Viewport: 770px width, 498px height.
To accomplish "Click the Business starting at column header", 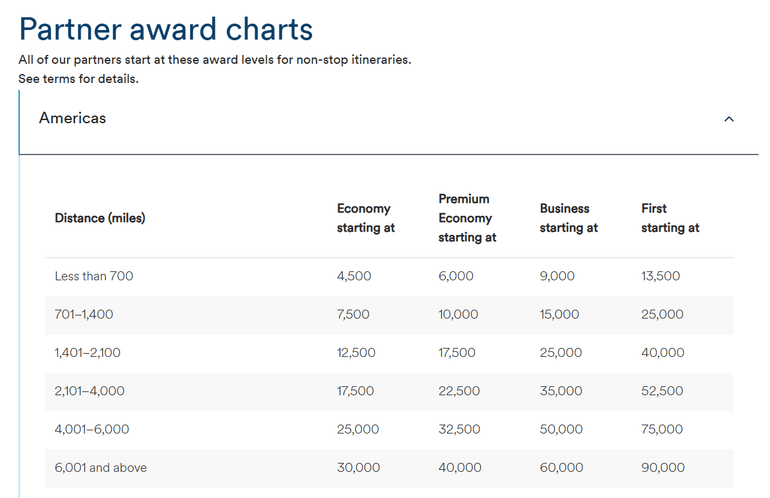I will 568,218.
